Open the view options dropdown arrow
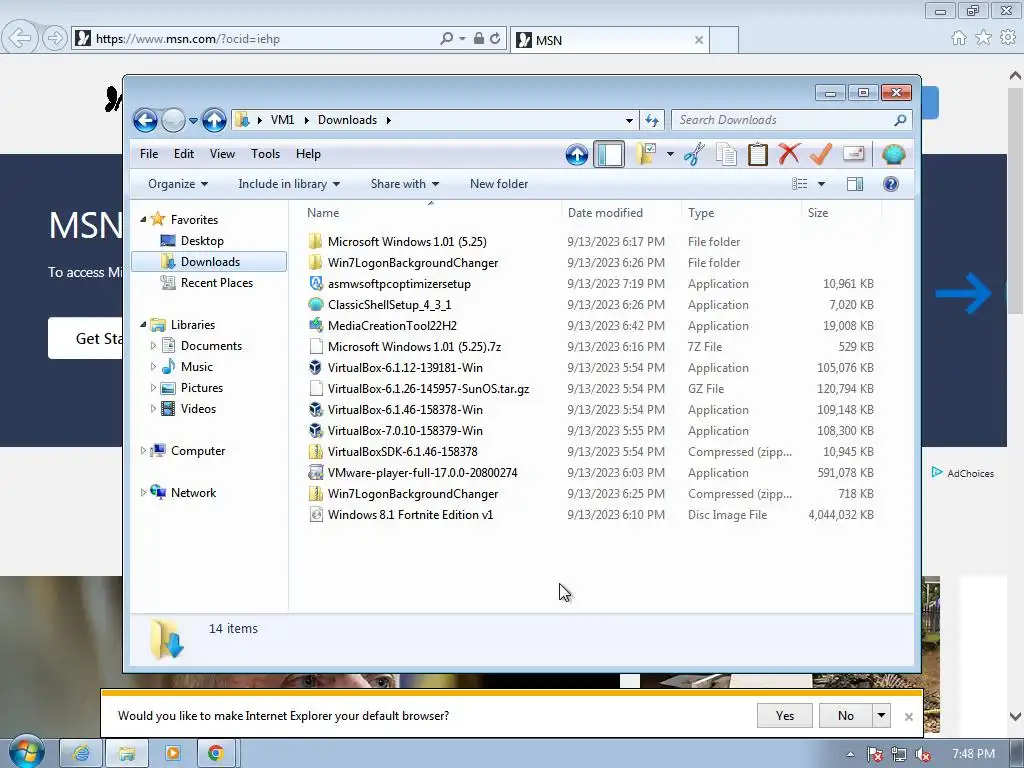 (822, 184)
